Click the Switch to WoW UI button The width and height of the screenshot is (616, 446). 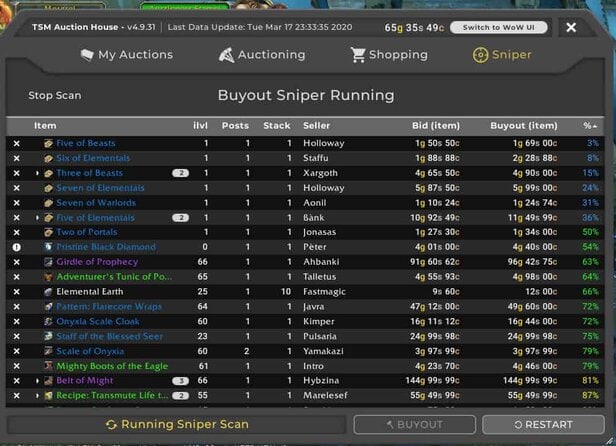click(x=499, y=27)
